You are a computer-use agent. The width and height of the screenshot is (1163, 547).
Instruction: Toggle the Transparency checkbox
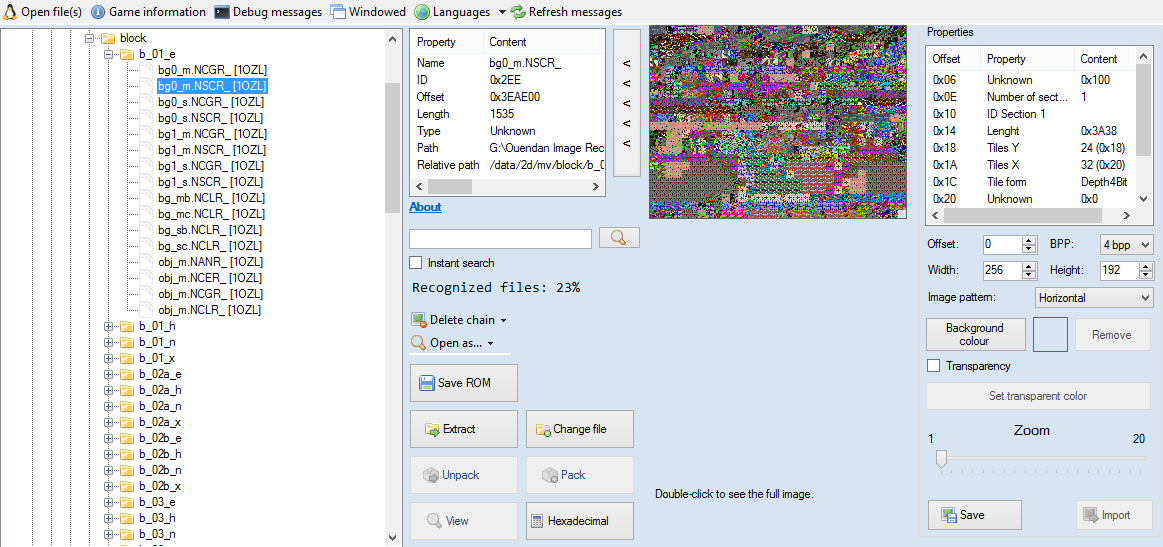pos(934,366)
